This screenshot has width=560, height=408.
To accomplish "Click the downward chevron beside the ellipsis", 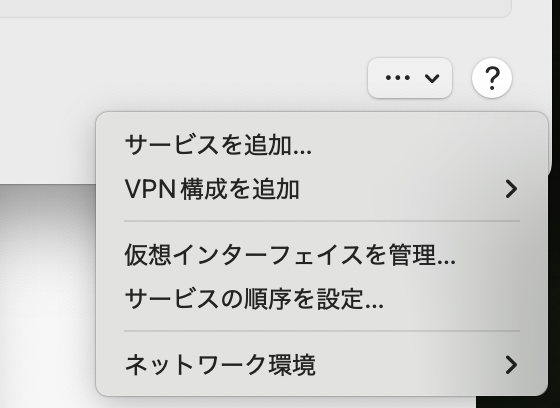I will 432,78.
